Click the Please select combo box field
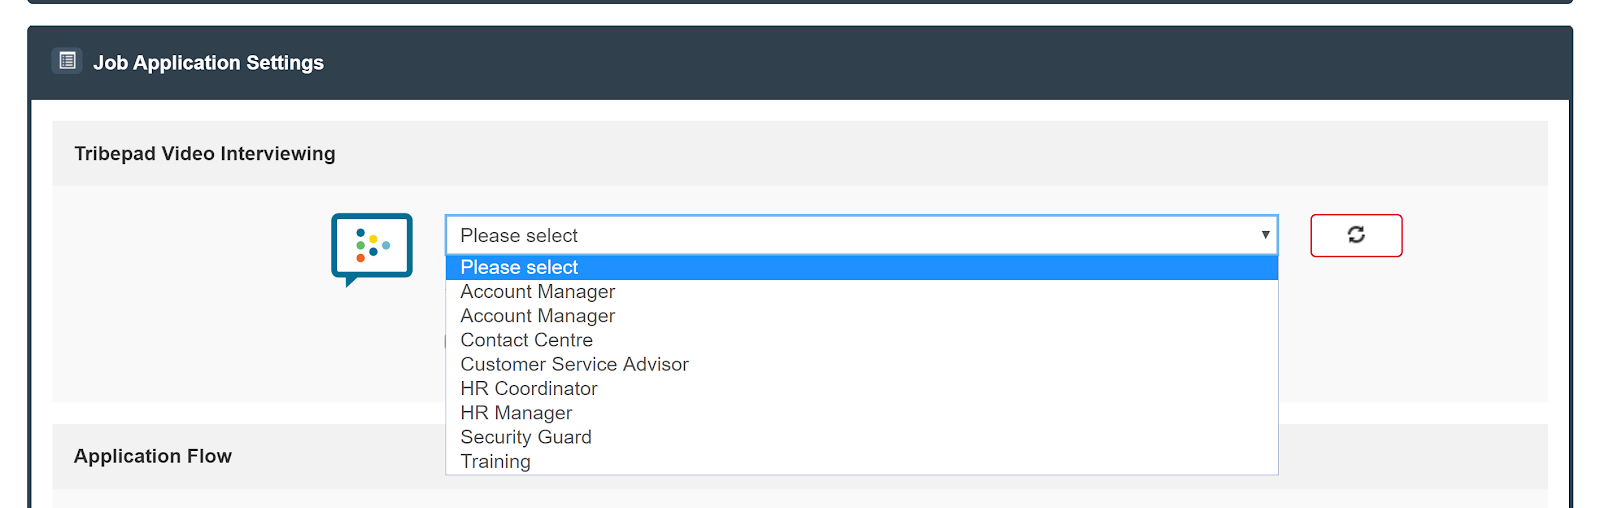Image resolution: width=1600 pixels, height=508 pixels. [x=861, y=235]
